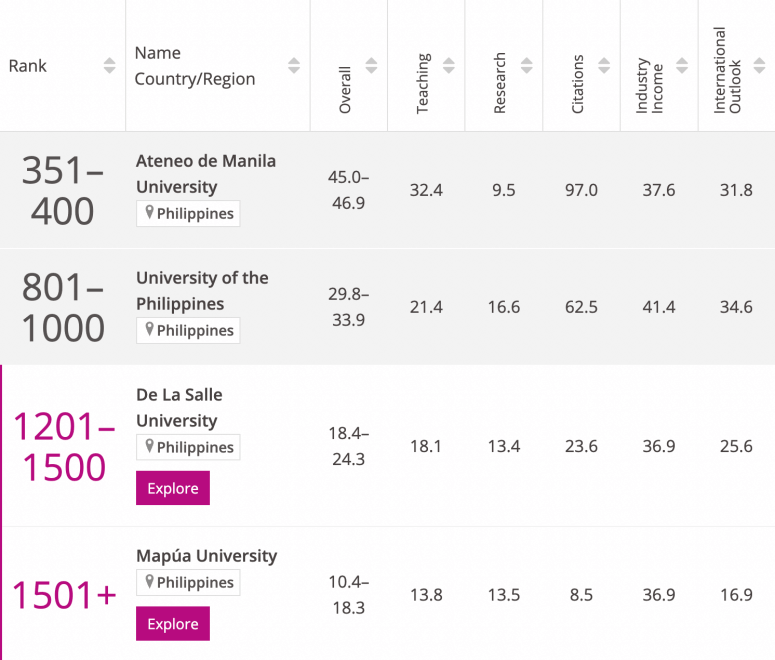This screenshot has height=660, width=775.
Task: Sort by Industry Income arrows
Action: 682,65
